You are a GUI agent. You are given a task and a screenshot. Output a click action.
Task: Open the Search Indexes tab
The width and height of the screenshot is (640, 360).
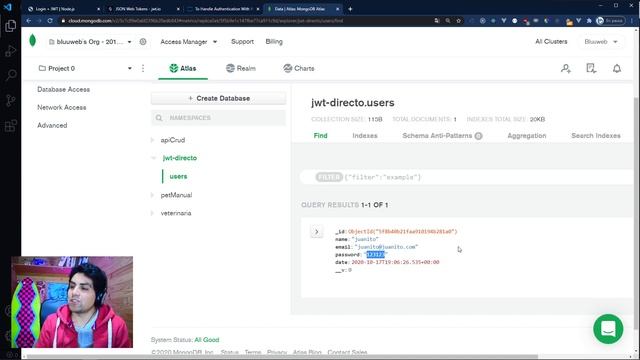(x=596, y=136)
